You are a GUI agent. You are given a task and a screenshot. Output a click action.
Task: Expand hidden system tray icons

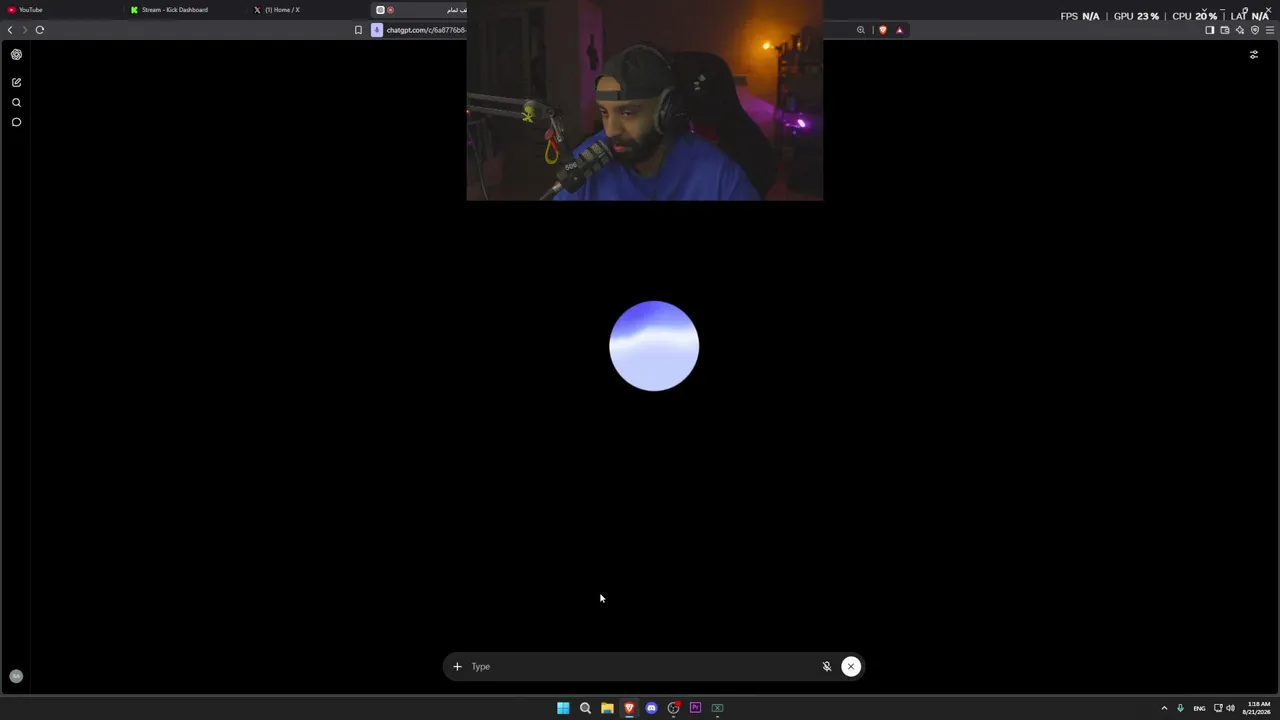pyautogui.click(x=1164, y=708)
